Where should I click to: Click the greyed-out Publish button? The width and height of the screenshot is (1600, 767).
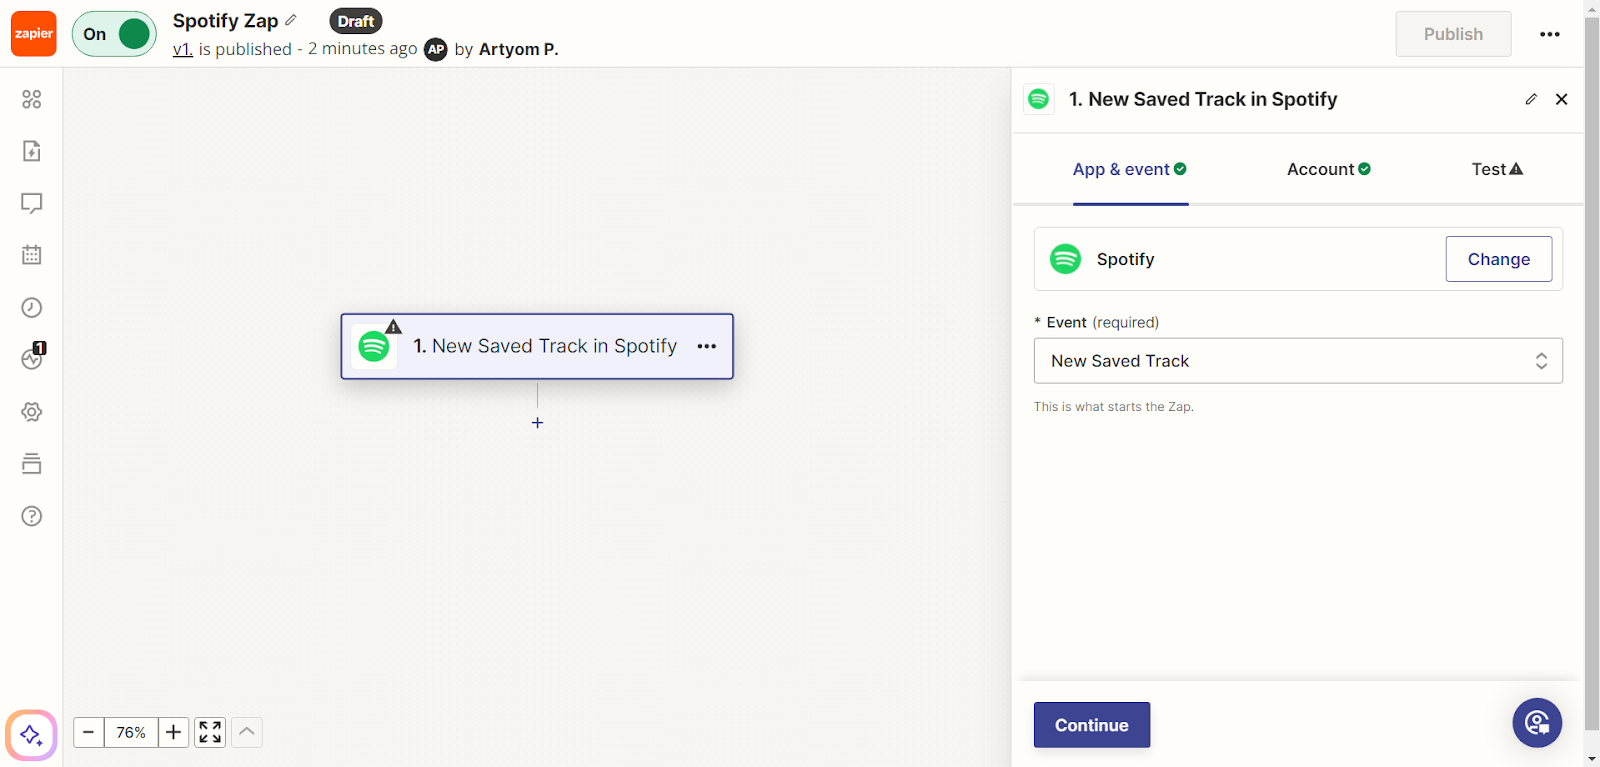tap(1453, 34)
